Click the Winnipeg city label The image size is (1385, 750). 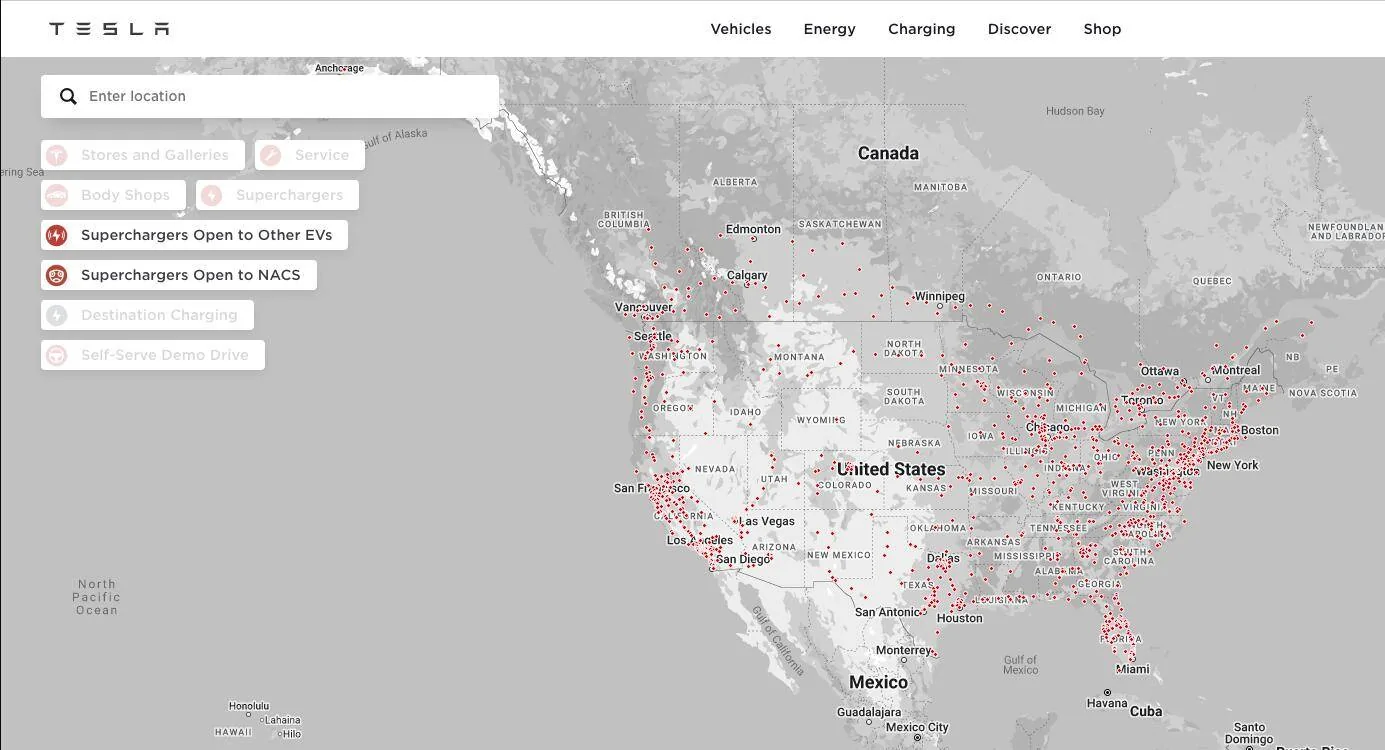click(940, 296)
